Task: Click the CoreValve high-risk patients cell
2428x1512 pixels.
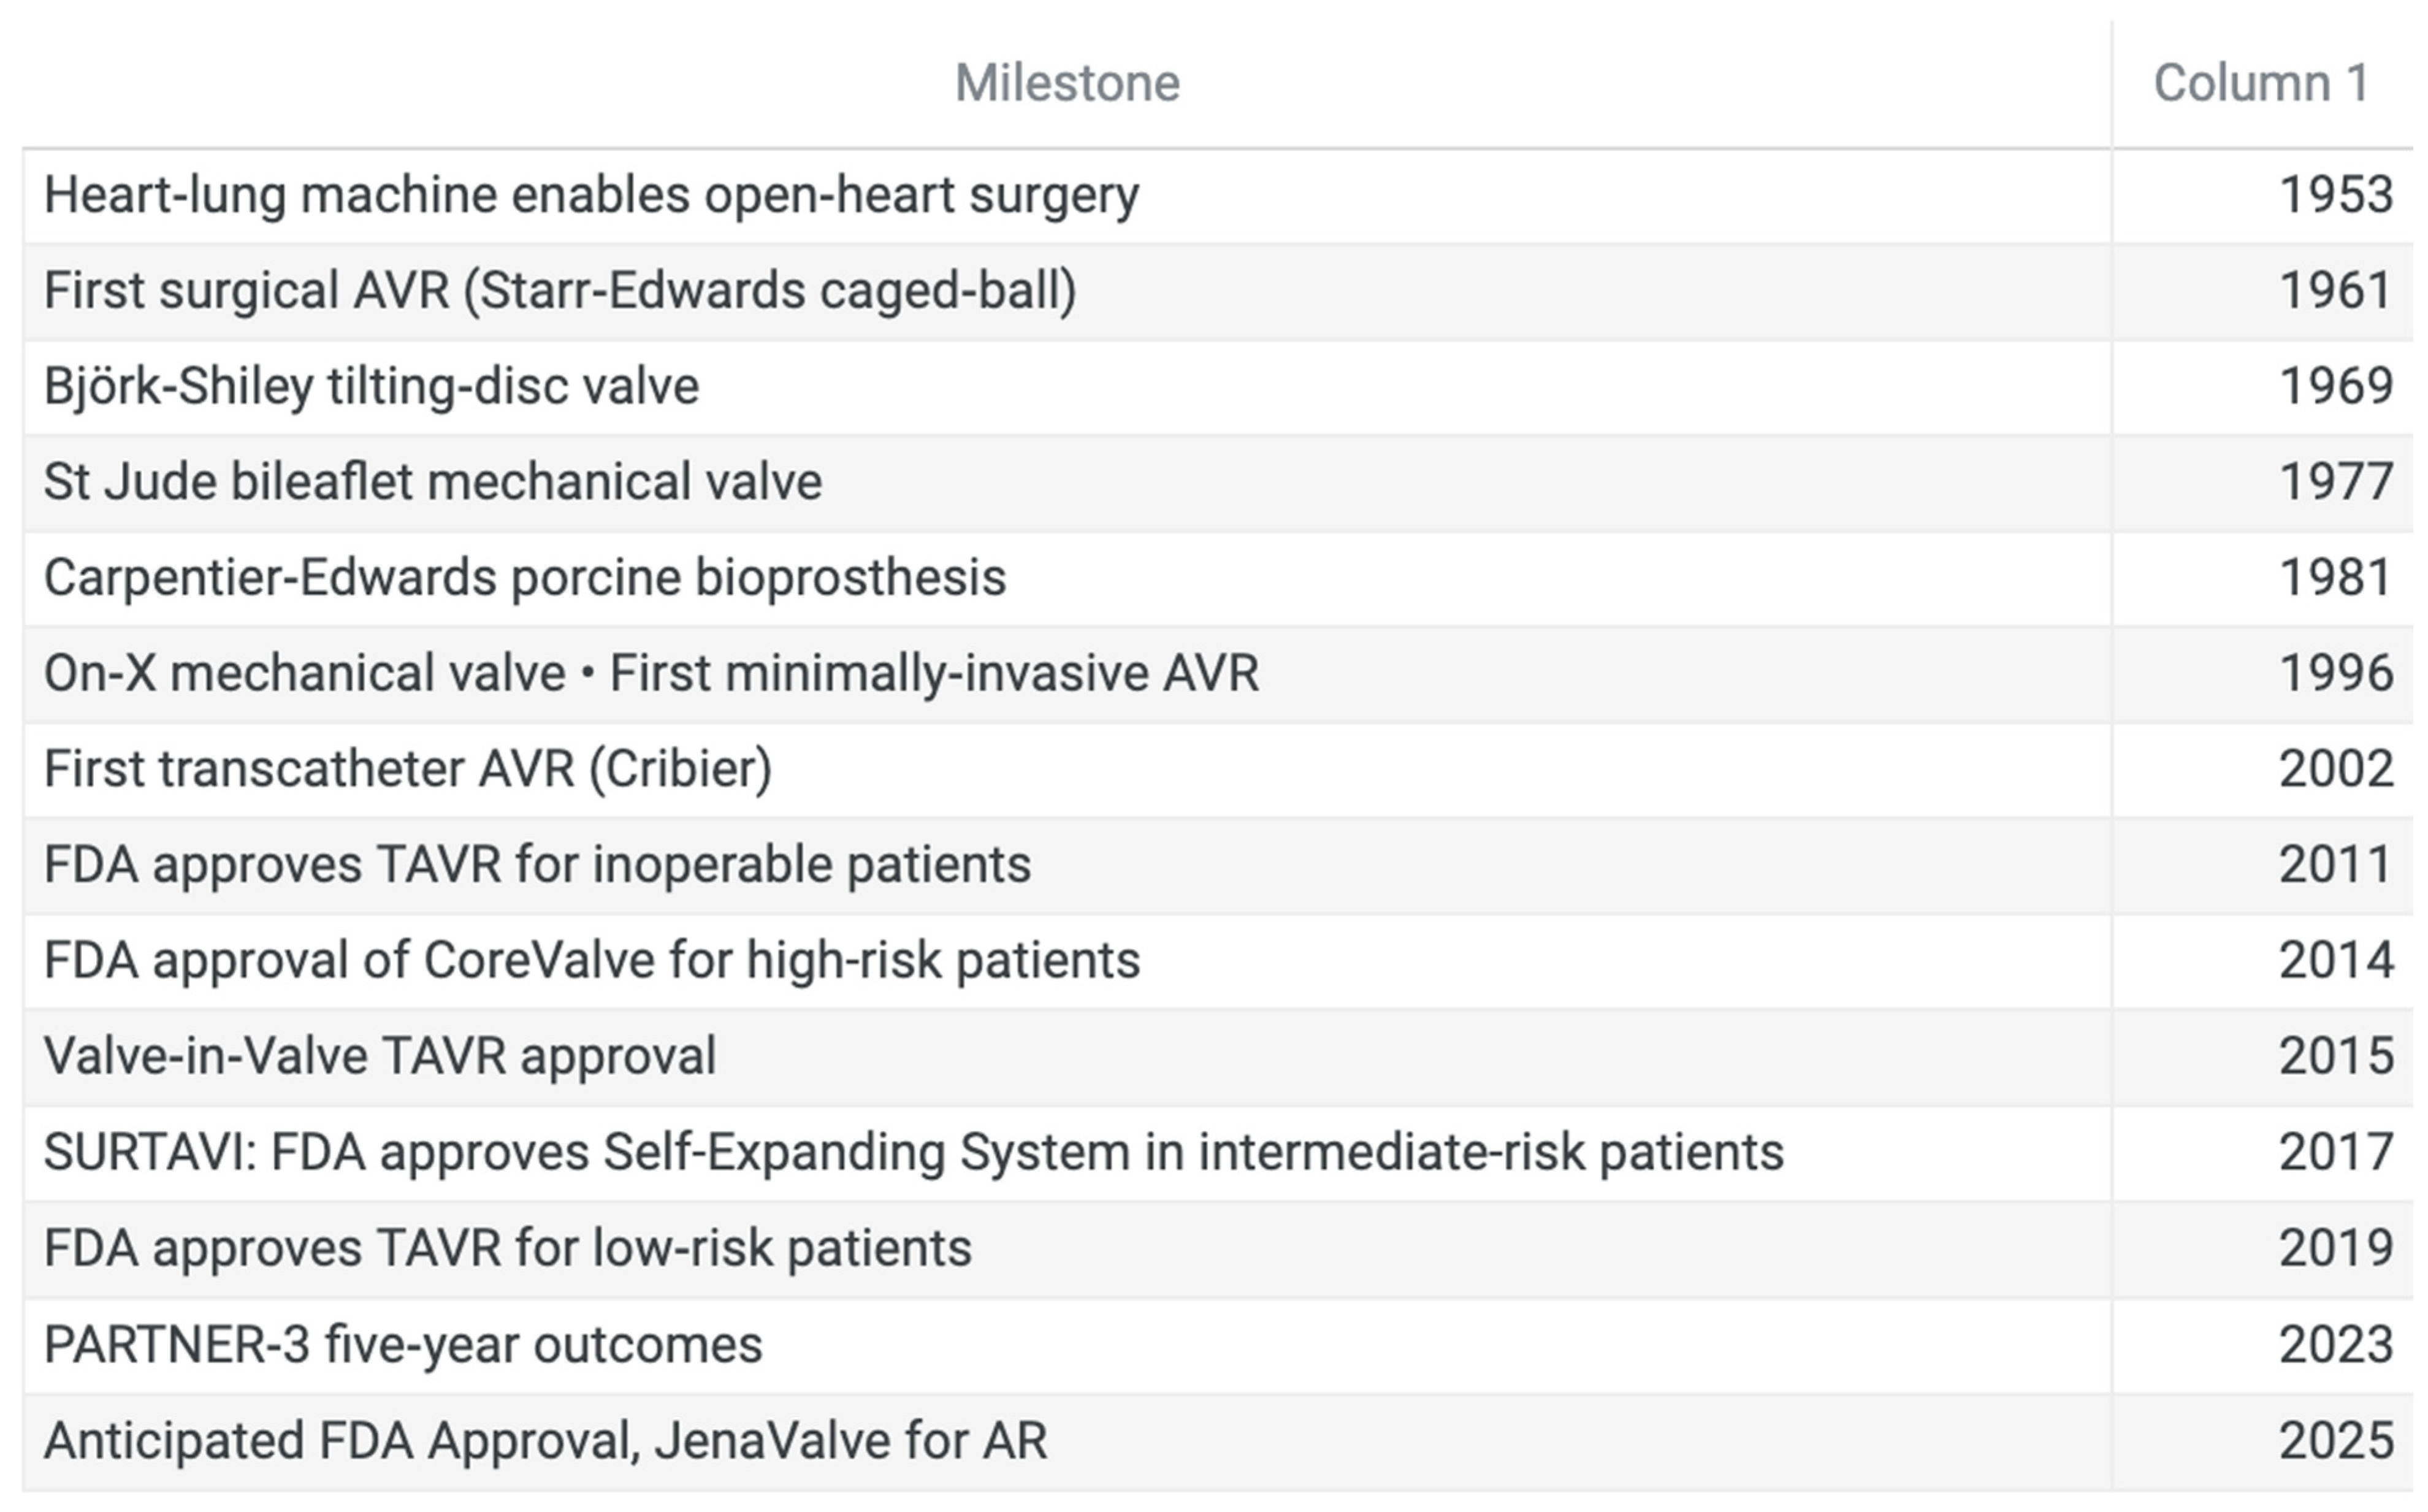Action: (592, 961)
